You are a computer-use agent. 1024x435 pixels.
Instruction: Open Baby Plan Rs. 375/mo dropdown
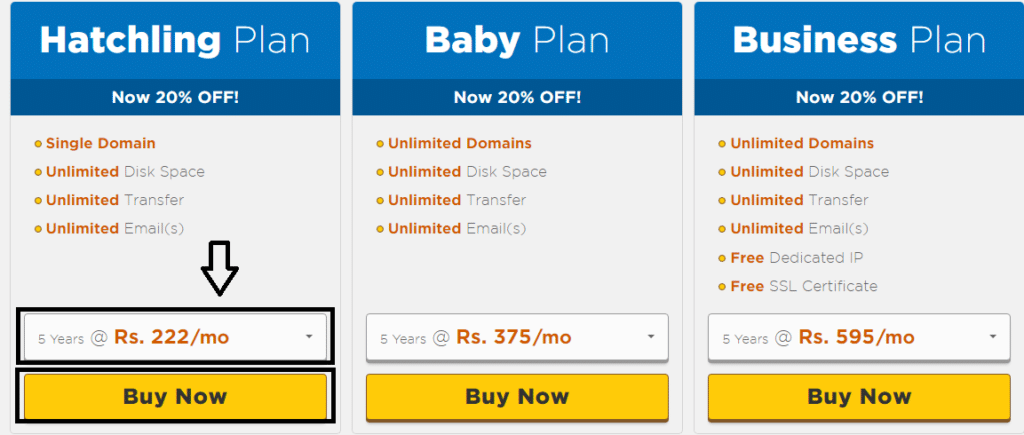pos(517,337)
